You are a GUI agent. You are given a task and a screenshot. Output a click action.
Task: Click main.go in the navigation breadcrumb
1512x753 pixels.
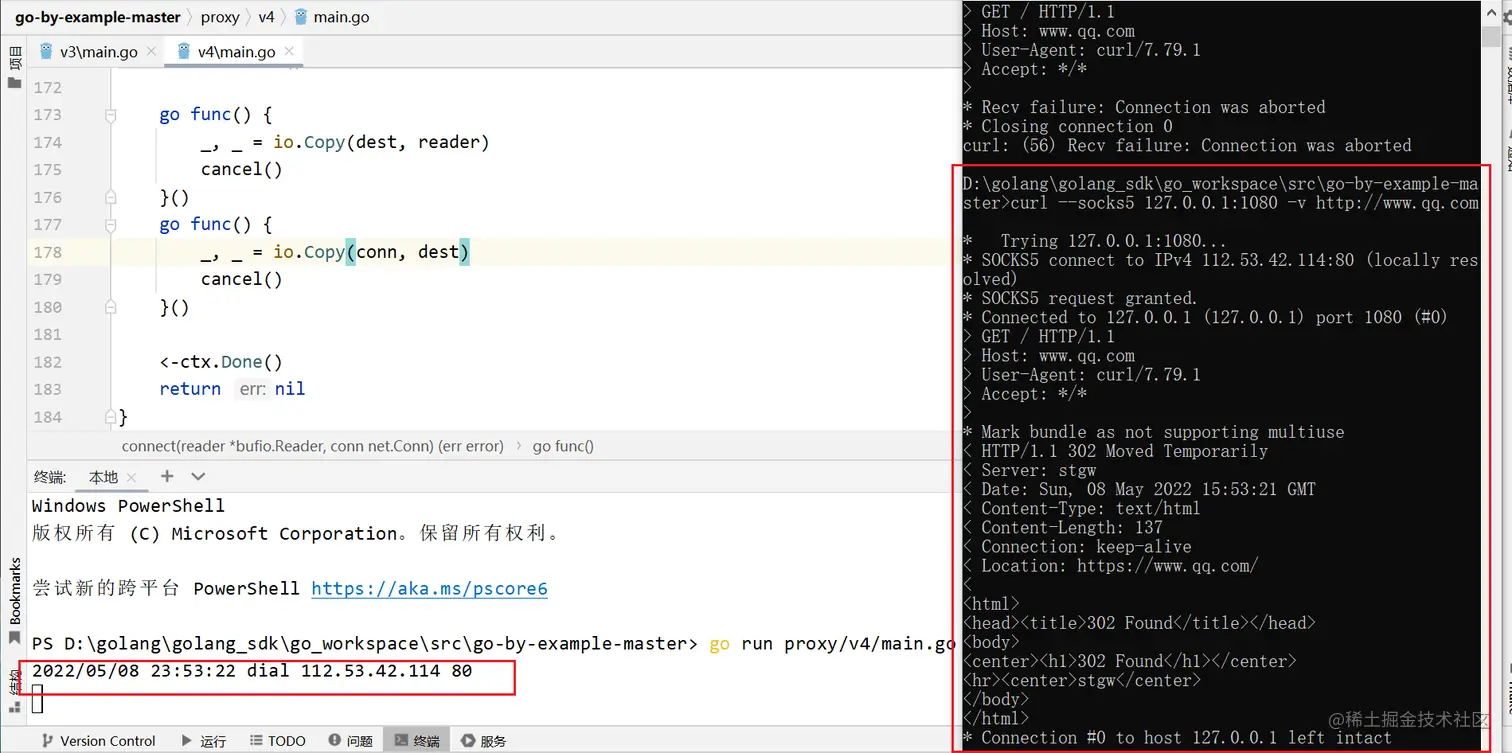(x=330, y=17)
